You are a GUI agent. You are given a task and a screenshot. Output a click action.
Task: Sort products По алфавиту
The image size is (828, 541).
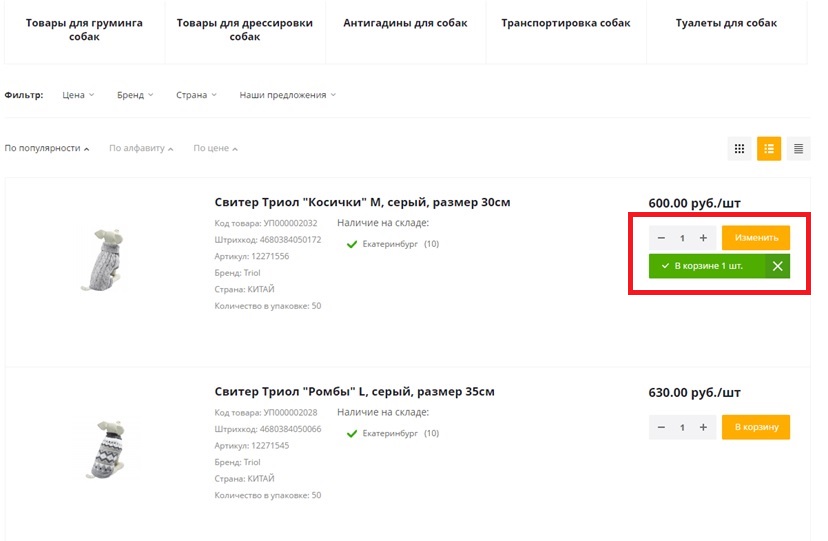[141, 148]
